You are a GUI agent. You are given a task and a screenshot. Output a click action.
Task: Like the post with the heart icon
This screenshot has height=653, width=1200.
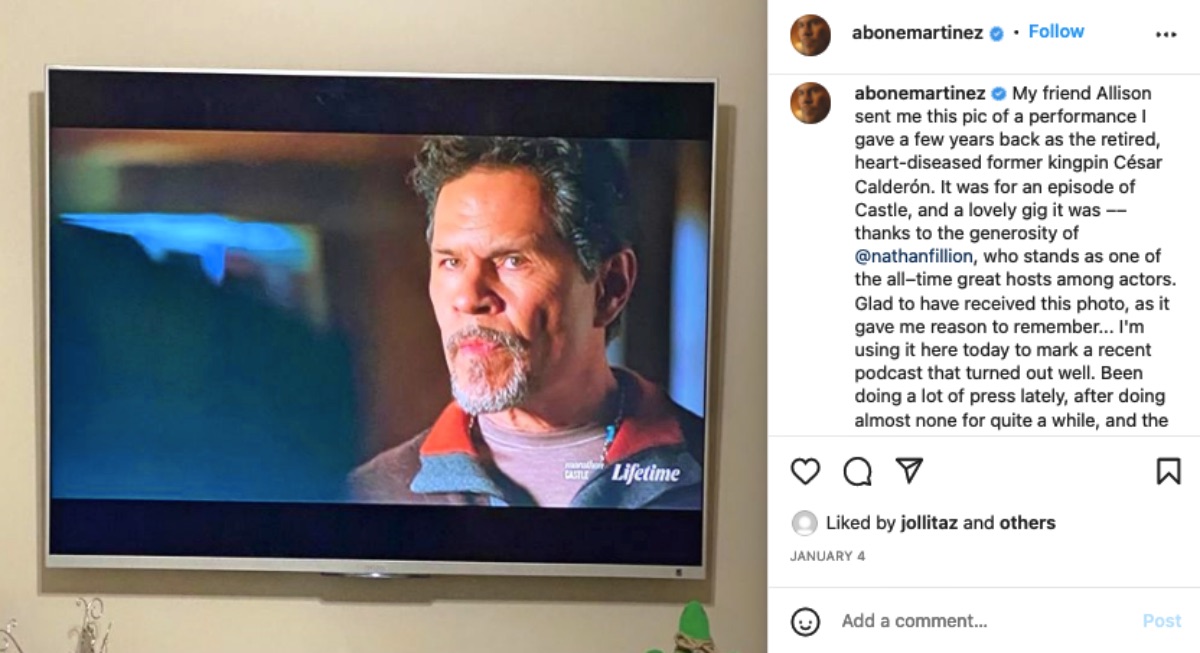(x=805, y=471)
